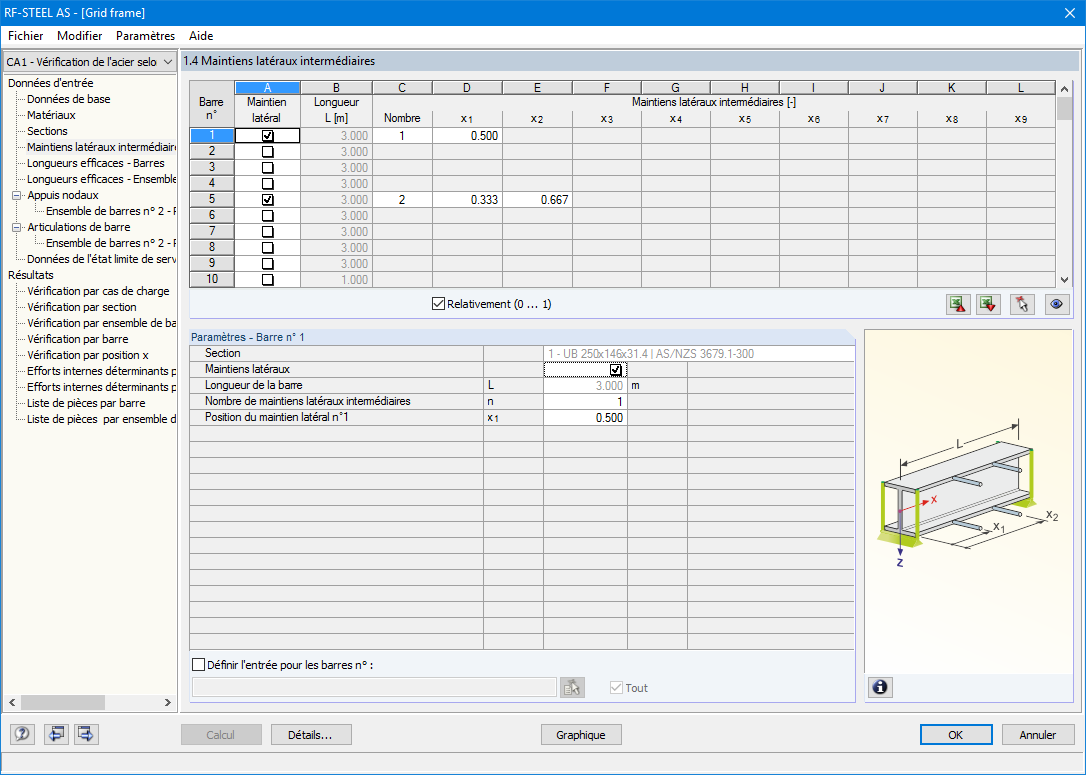The width and height of the screenshot is (1086, 775).
Task: Click the x1 value 0.500 in row 1
Action: 468,136
